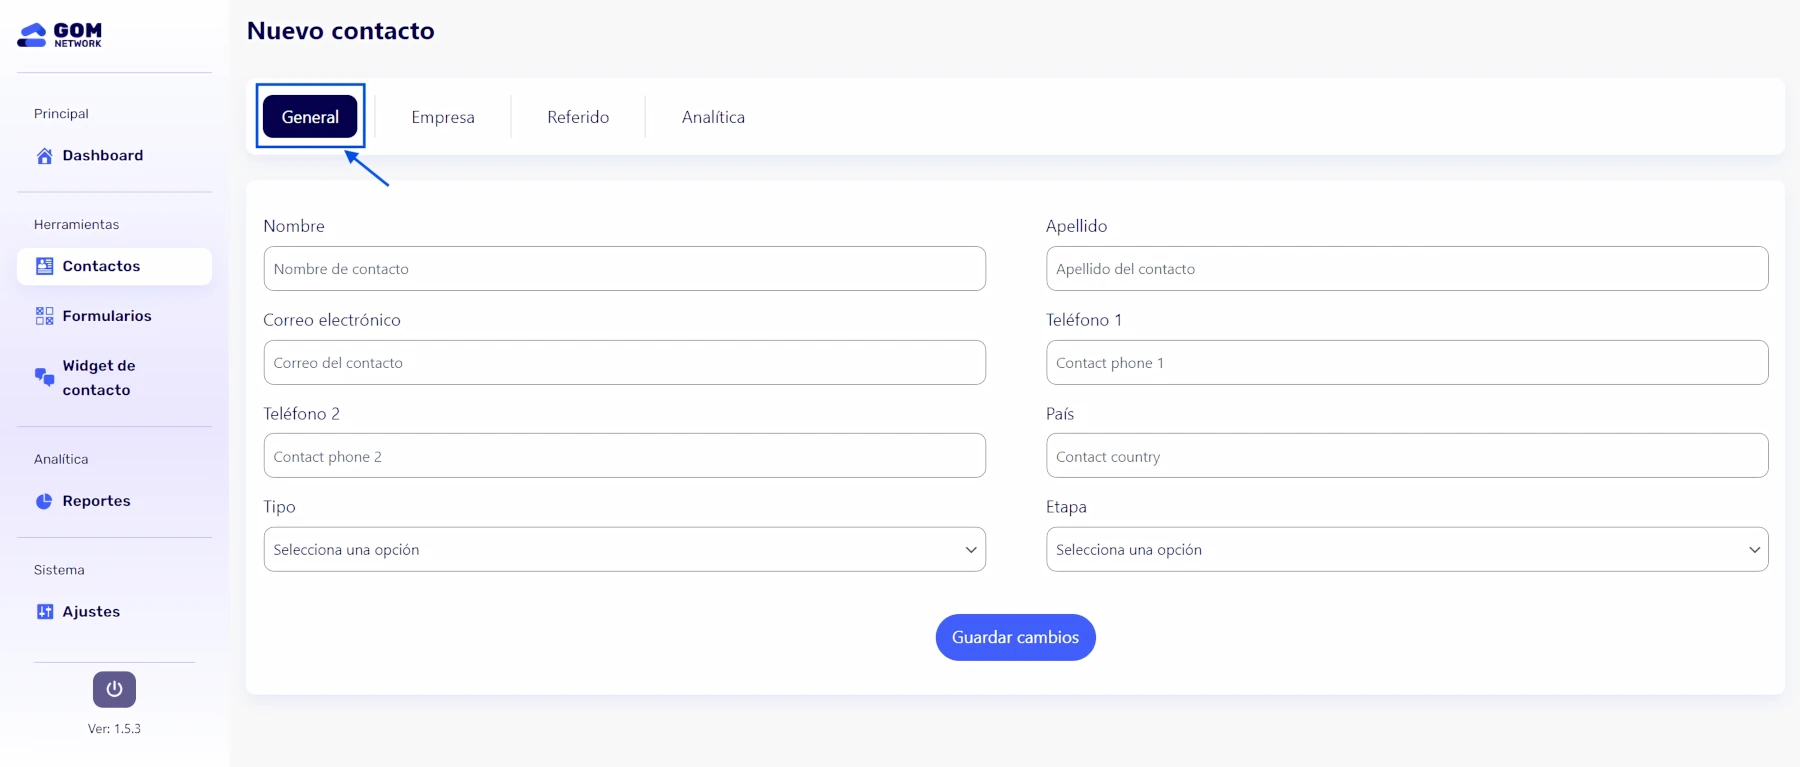Click the Dashboard home icon
The image size is (1800, 767).
pyautogui.click(x=45, y=156)
